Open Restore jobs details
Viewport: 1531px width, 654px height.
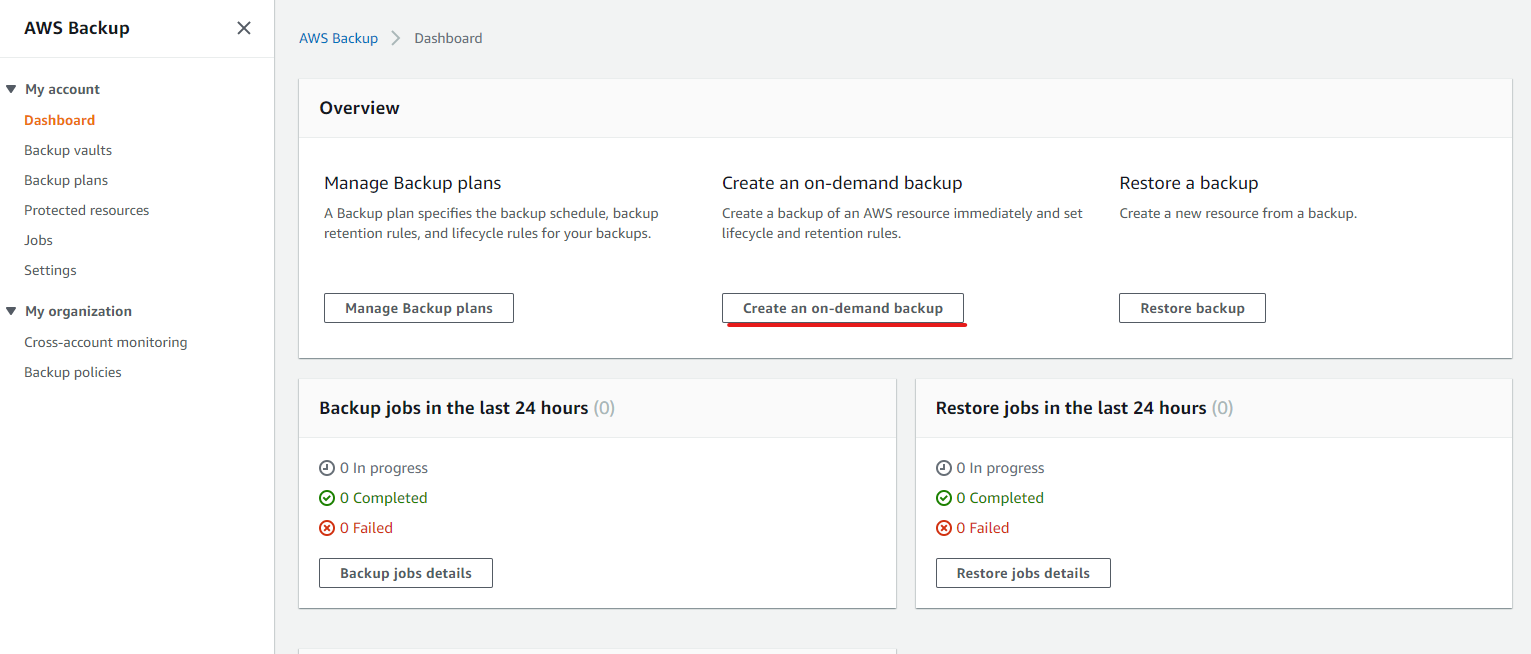point(1023,573)
